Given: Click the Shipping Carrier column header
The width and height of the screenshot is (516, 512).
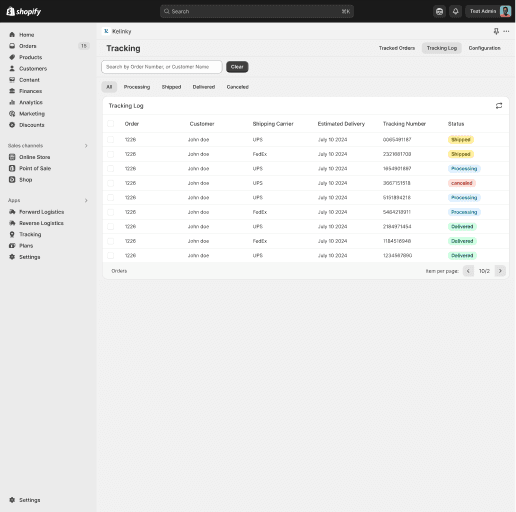Looking at the screenshot, I should click(273, 124).
